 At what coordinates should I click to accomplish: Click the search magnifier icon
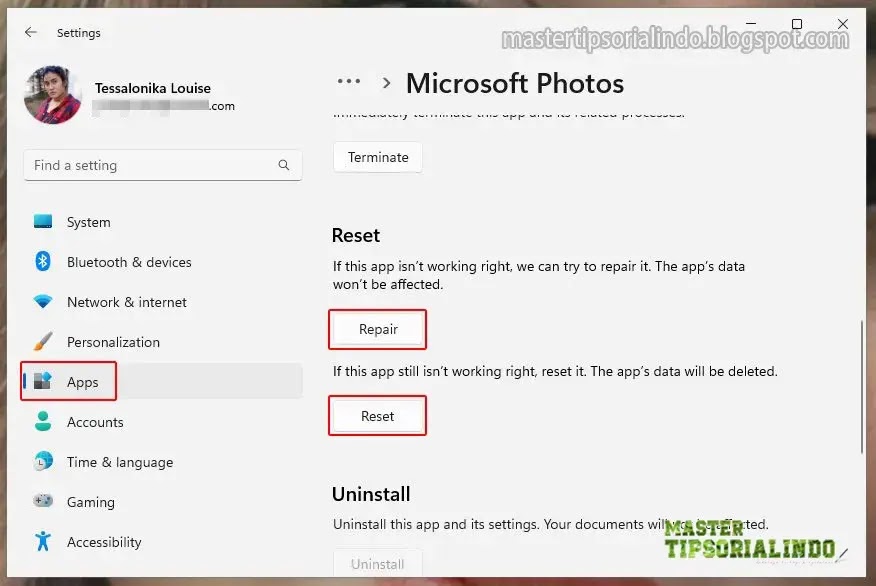pyautogui.click(x=284, y=165)
